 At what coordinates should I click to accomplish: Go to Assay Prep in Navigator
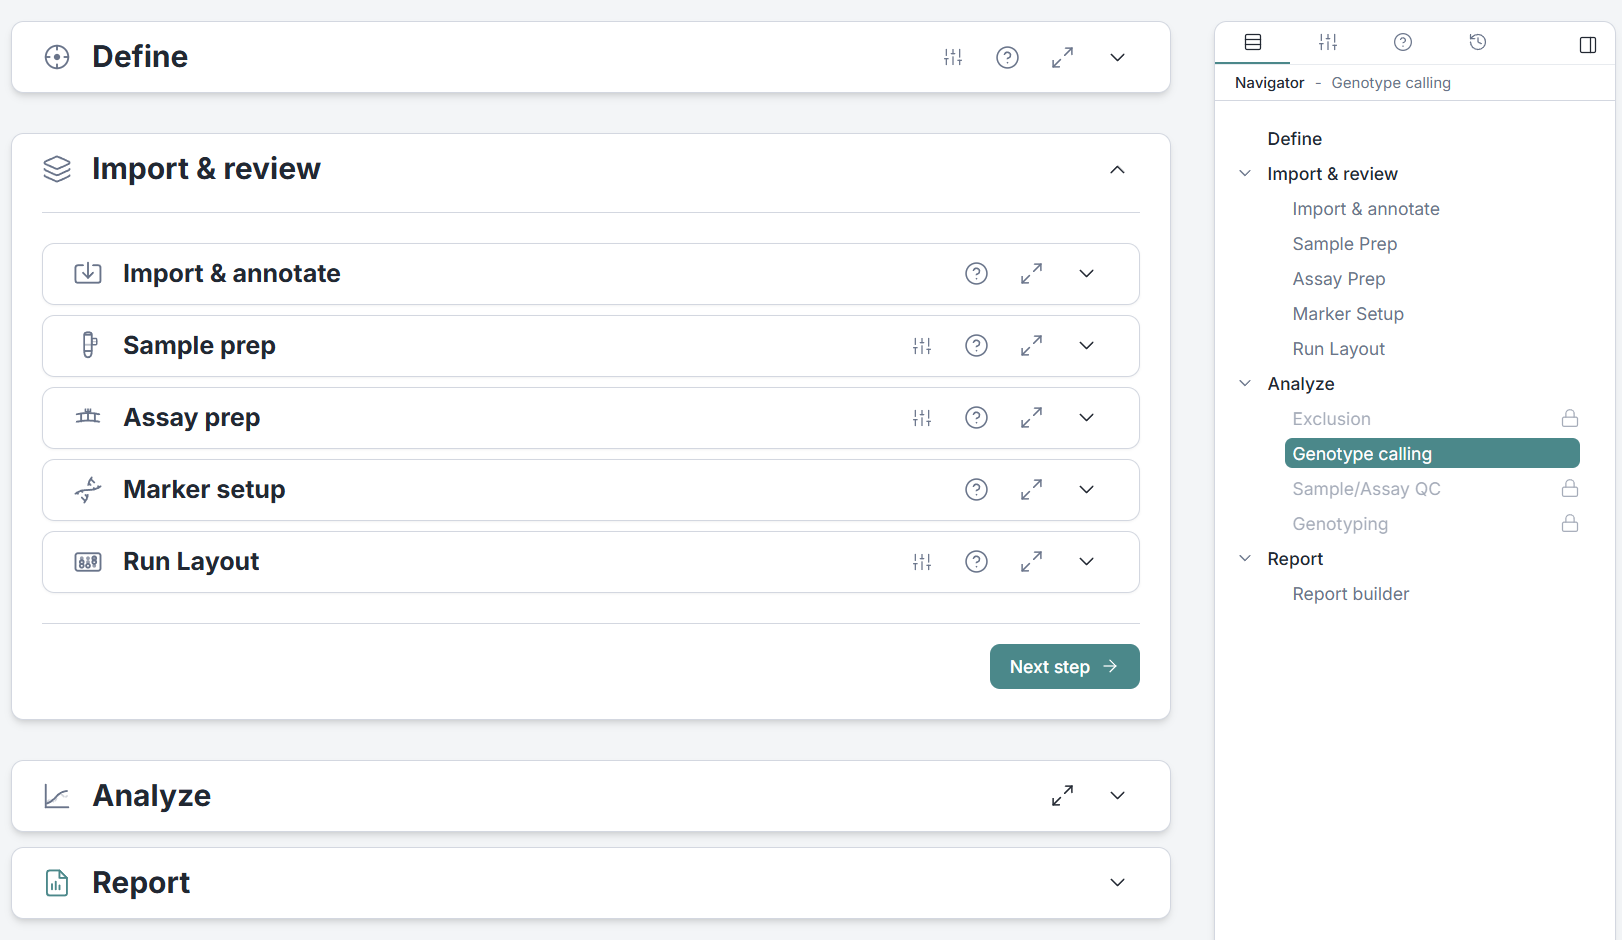tap(1338, 279)
